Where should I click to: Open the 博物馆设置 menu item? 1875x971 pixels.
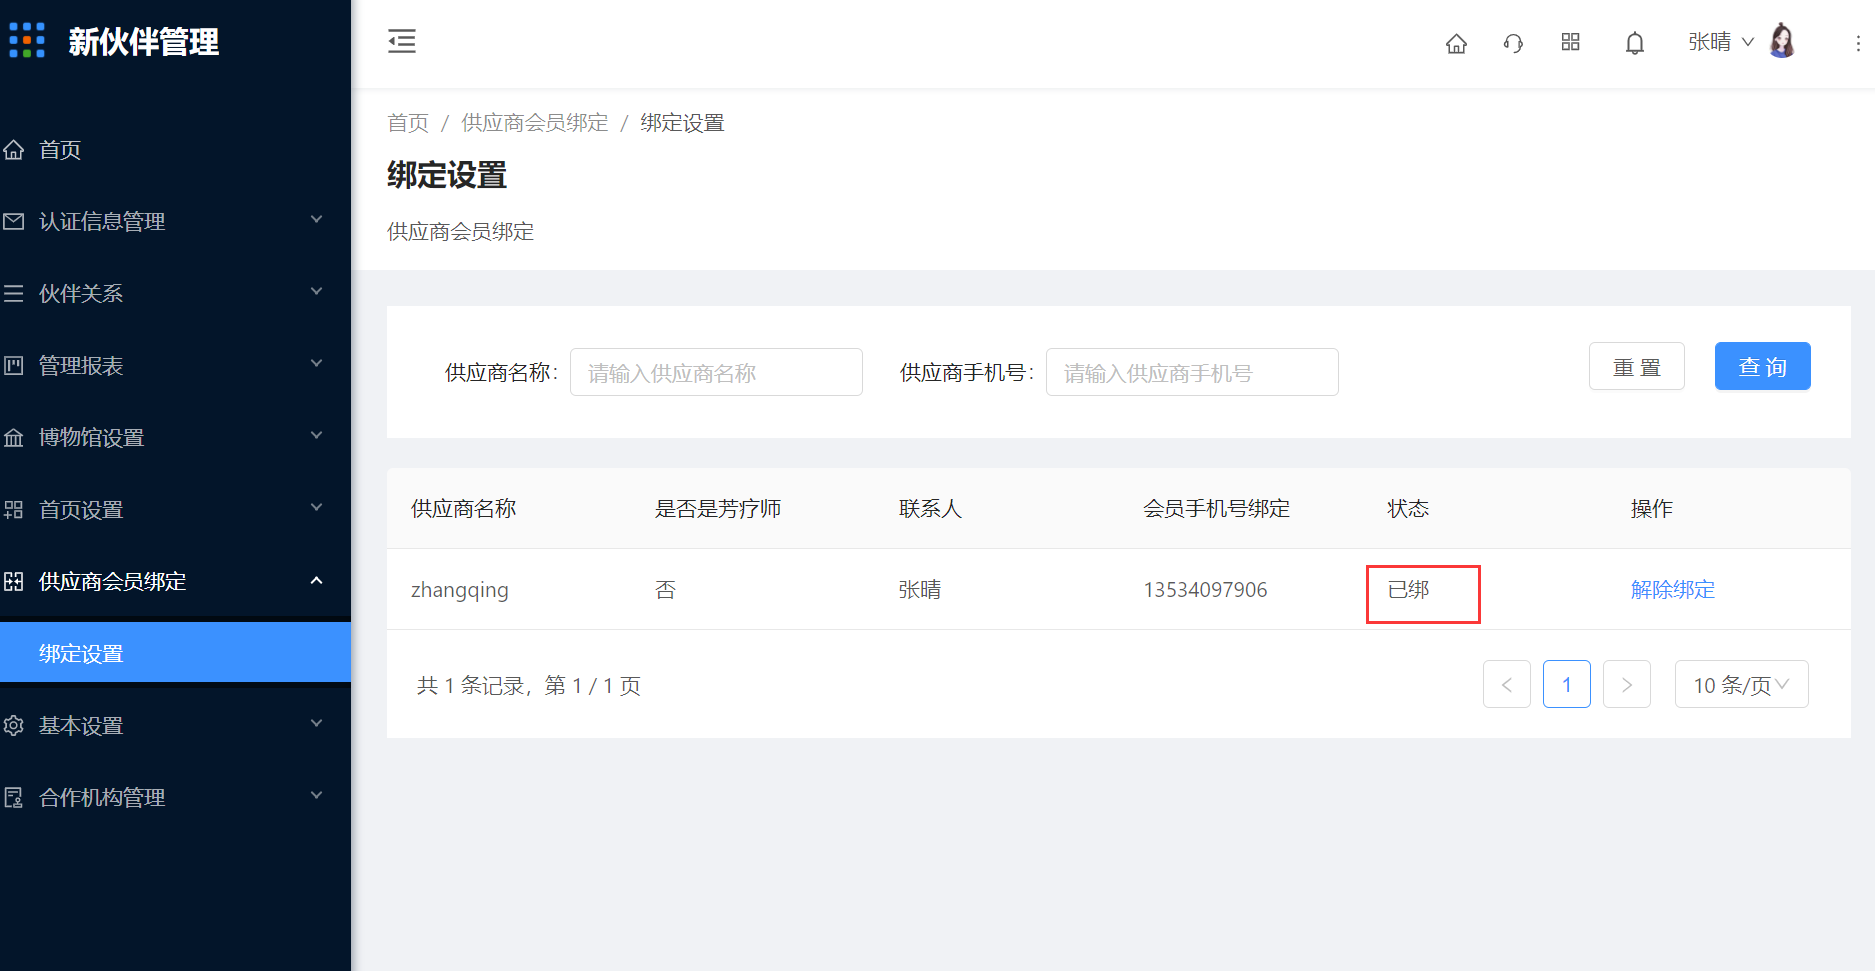coord(175,438)
